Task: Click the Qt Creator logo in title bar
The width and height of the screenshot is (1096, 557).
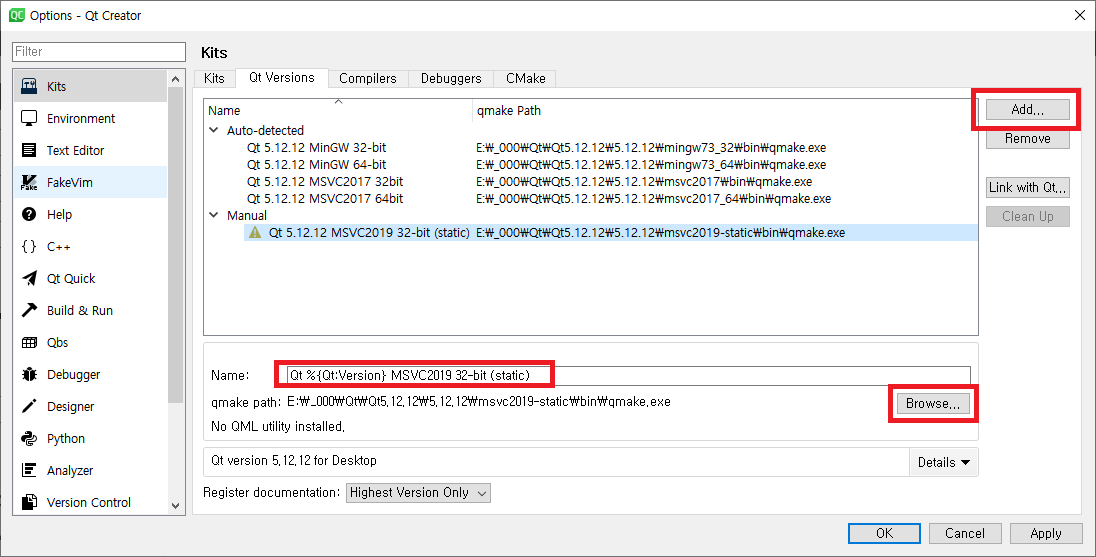Action: [16, 15]
